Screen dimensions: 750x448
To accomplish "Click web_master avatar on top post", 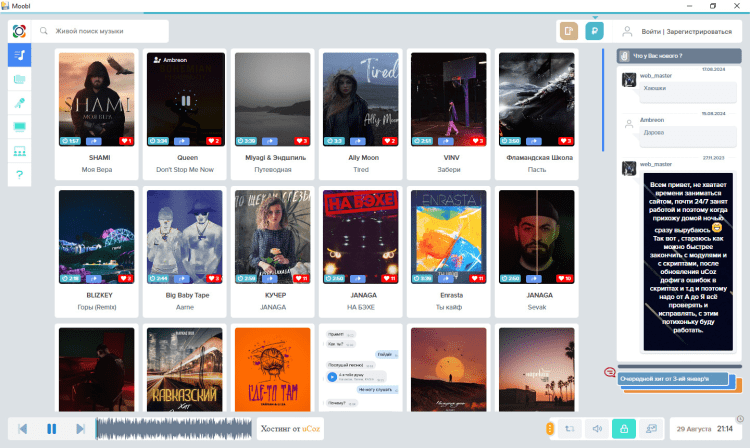I will pyautogui.click(x=629, y=79).
